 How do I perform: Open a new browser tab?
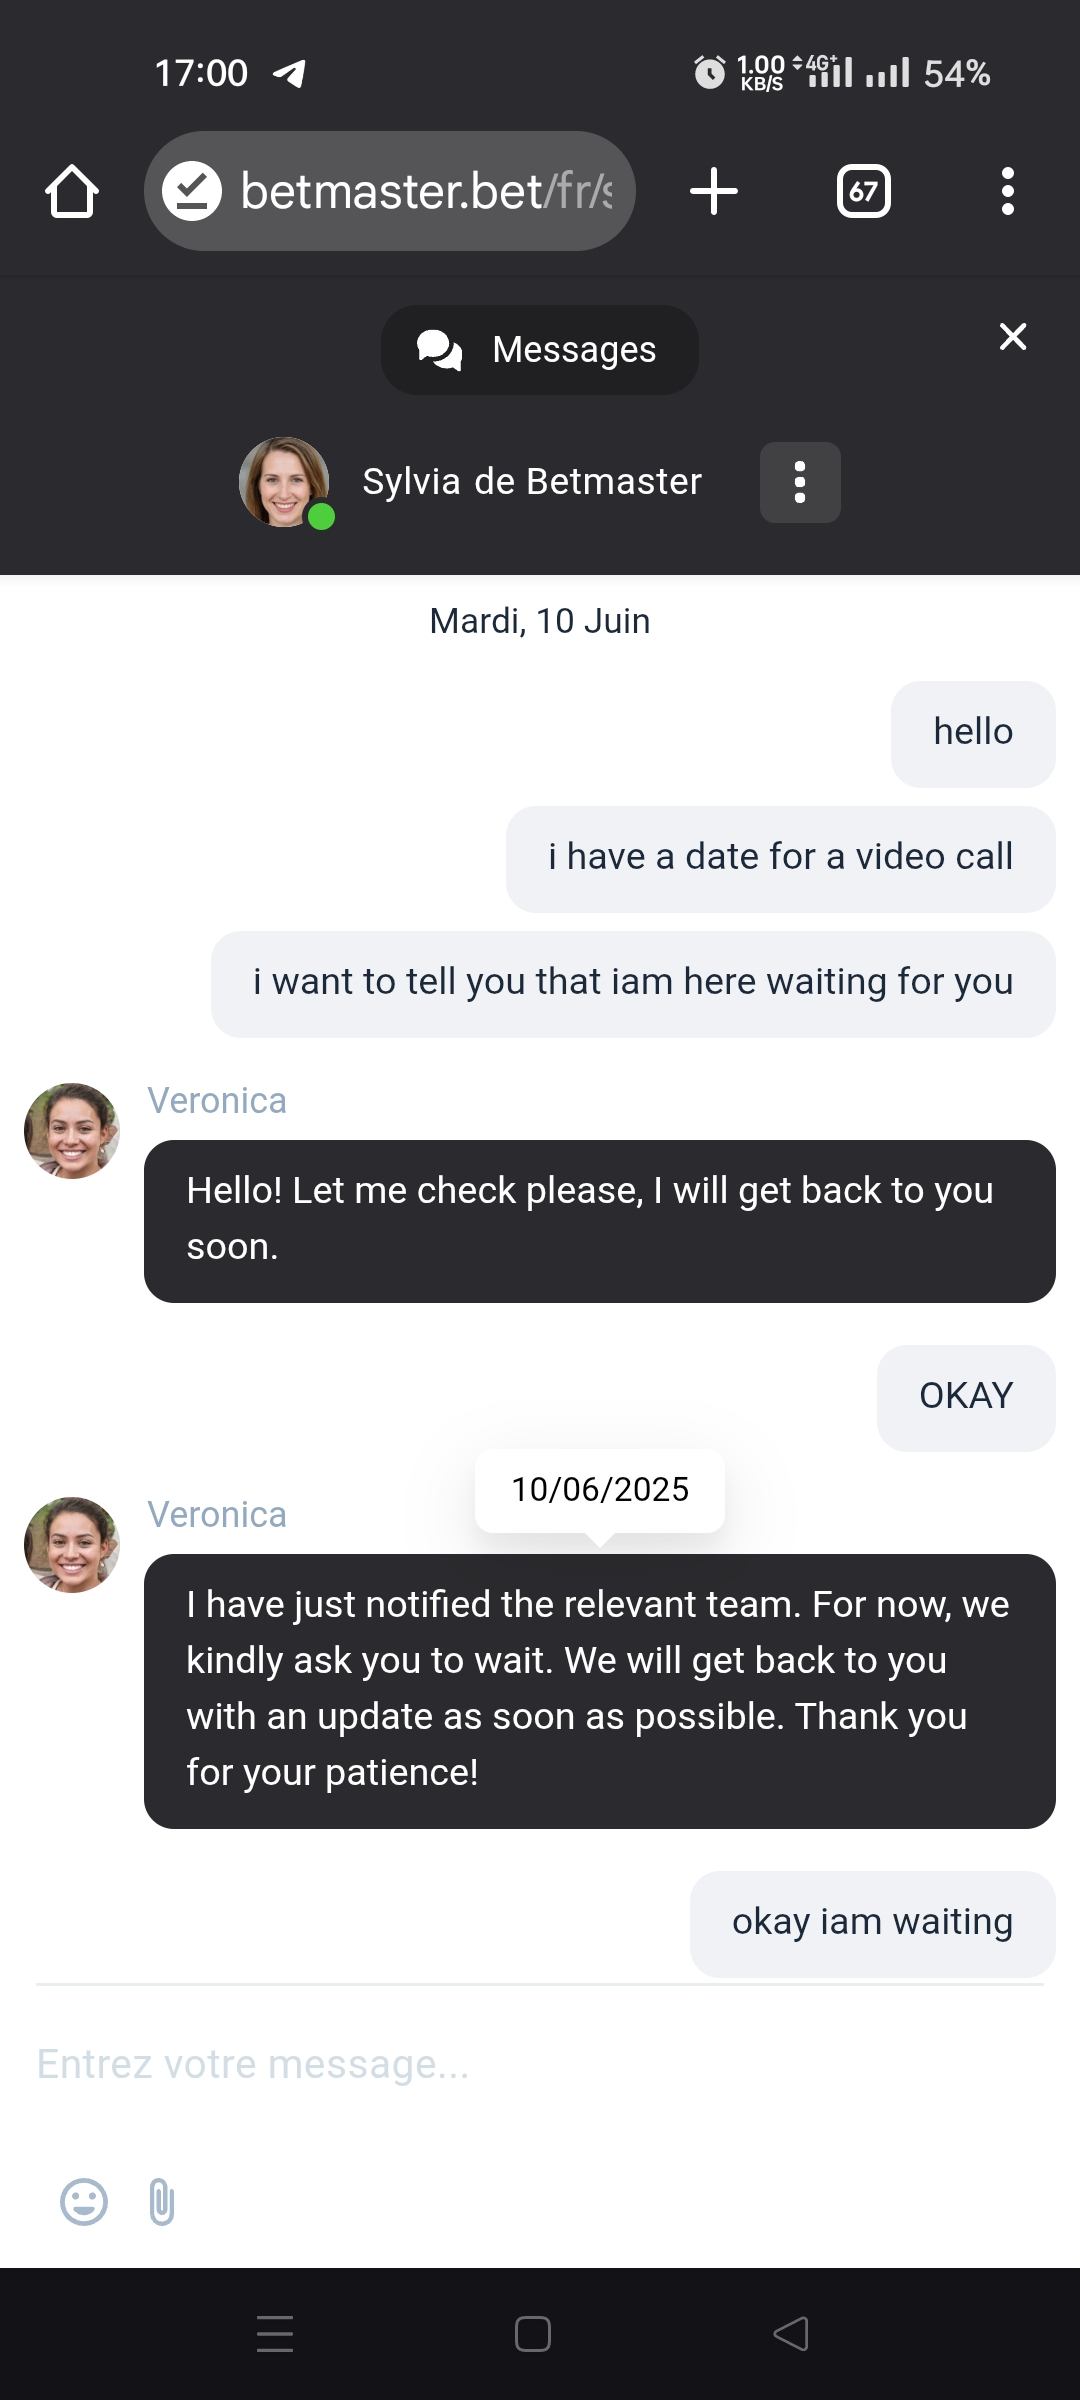(714, 191)
